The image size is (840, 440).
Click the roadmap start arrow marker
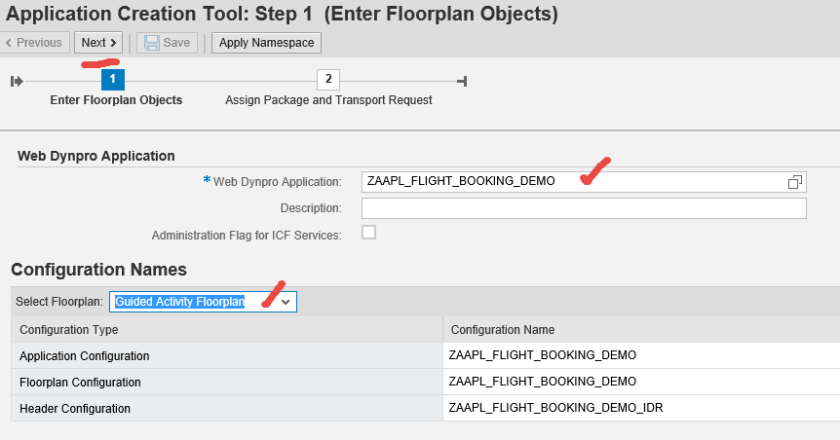pos(17,81)
